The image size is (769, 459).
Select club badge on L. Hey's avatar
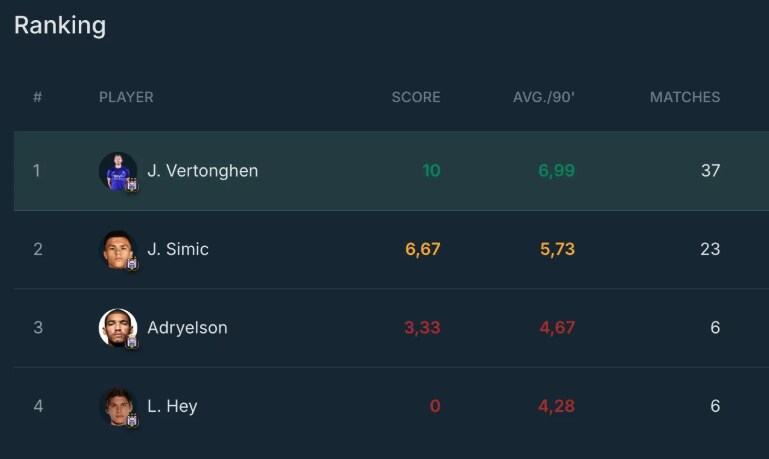132,420
